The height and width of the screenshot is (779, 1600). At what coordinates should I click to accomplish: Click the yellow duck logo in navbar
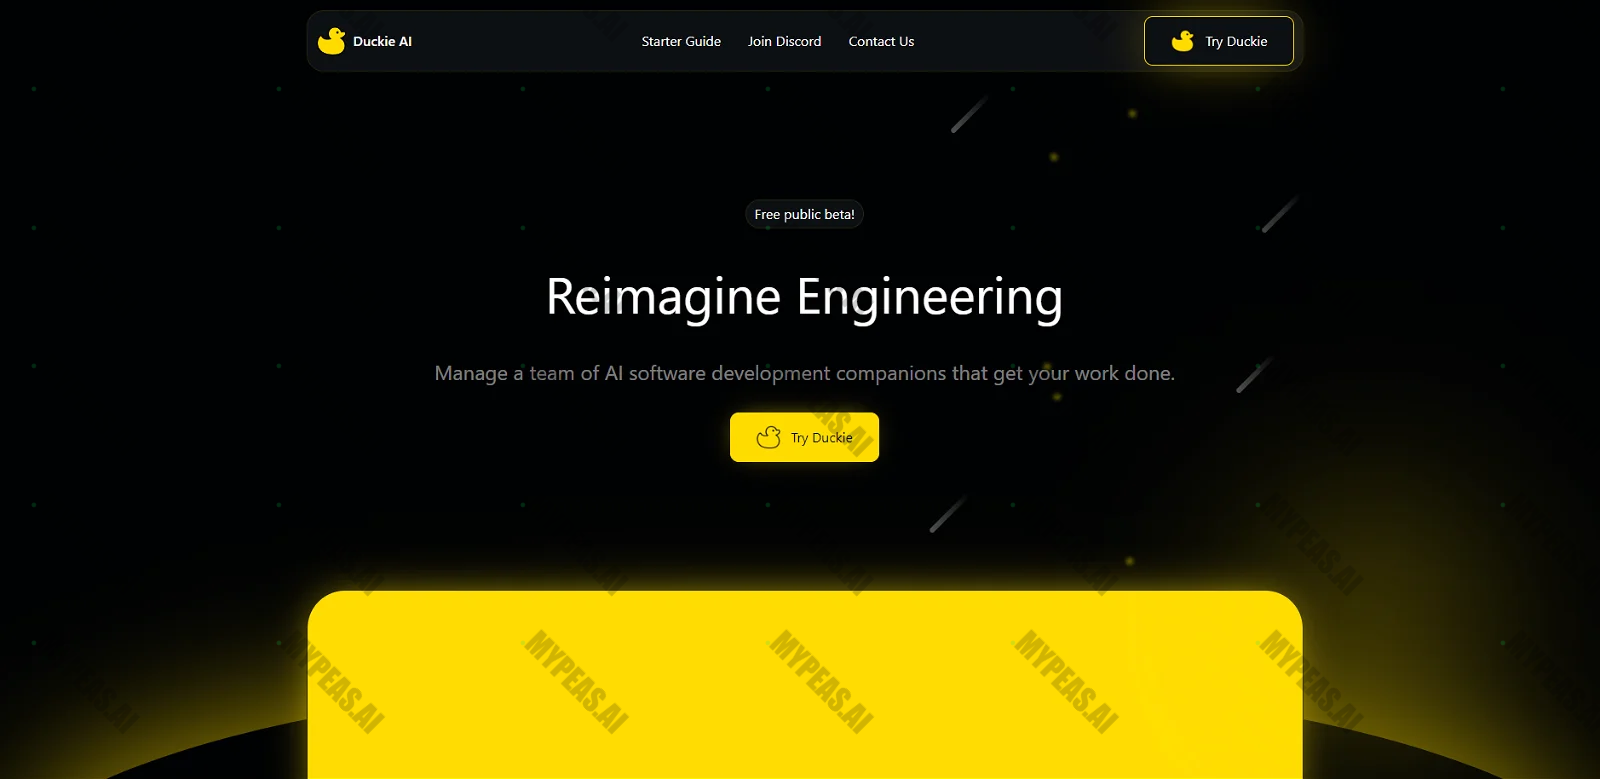(331, 41)
